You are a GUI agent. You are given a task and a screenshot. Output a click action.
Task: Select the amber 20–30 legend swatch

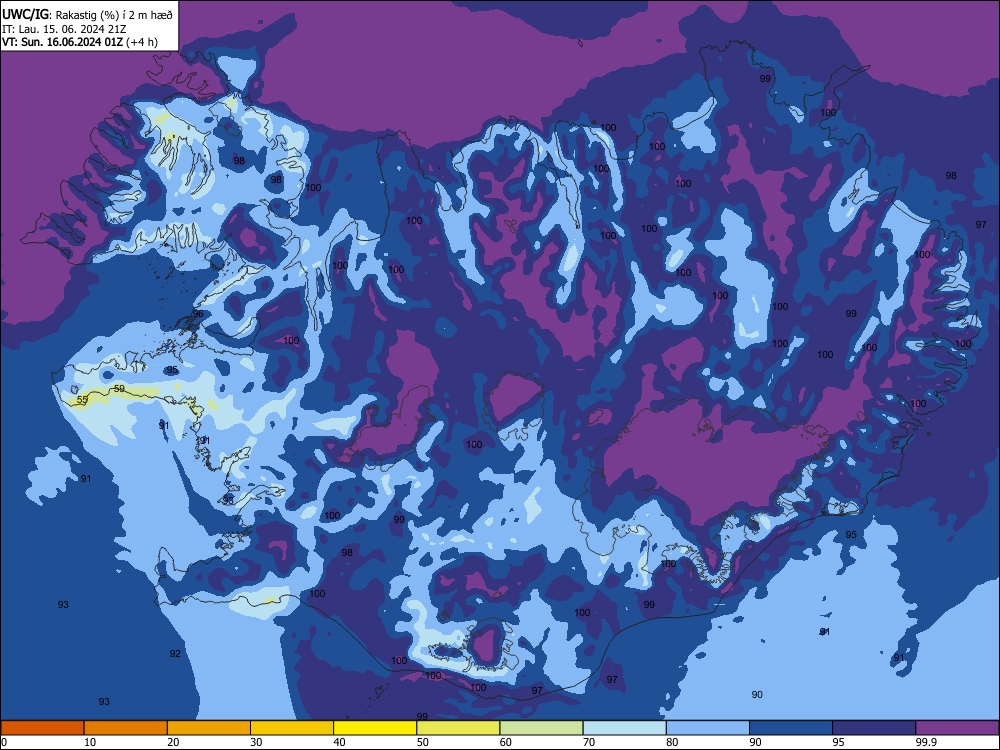pos(209,728)
